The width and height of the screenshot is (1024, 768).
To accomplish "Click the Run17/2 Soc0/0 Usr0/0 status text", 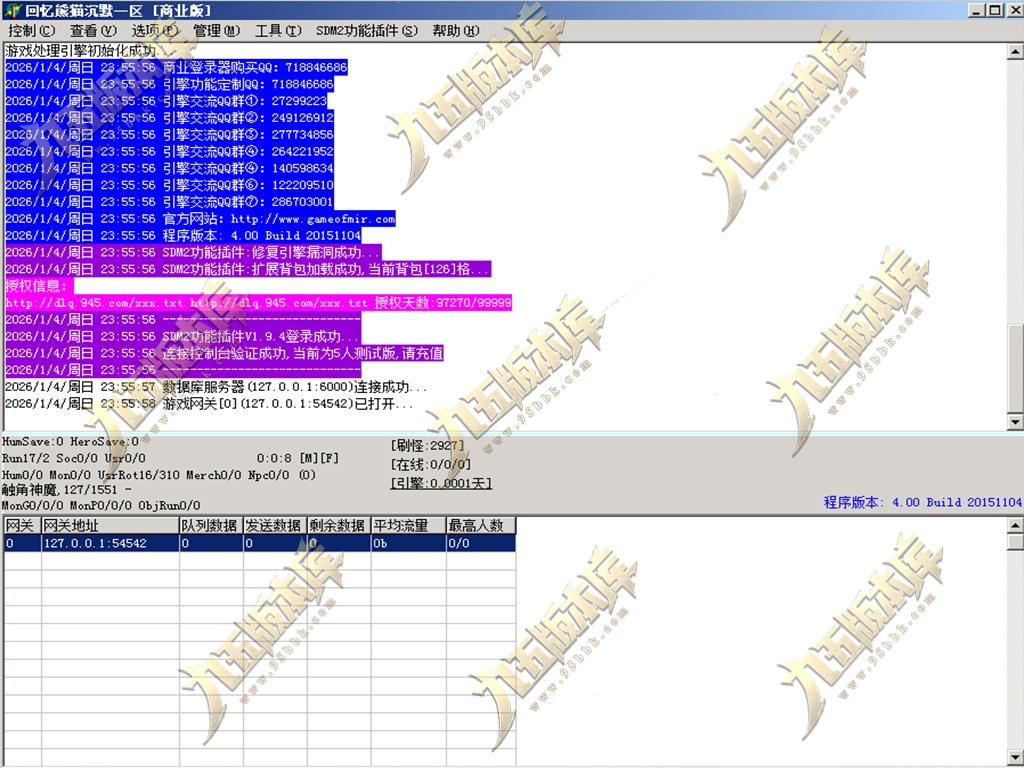I will [74, 458].
